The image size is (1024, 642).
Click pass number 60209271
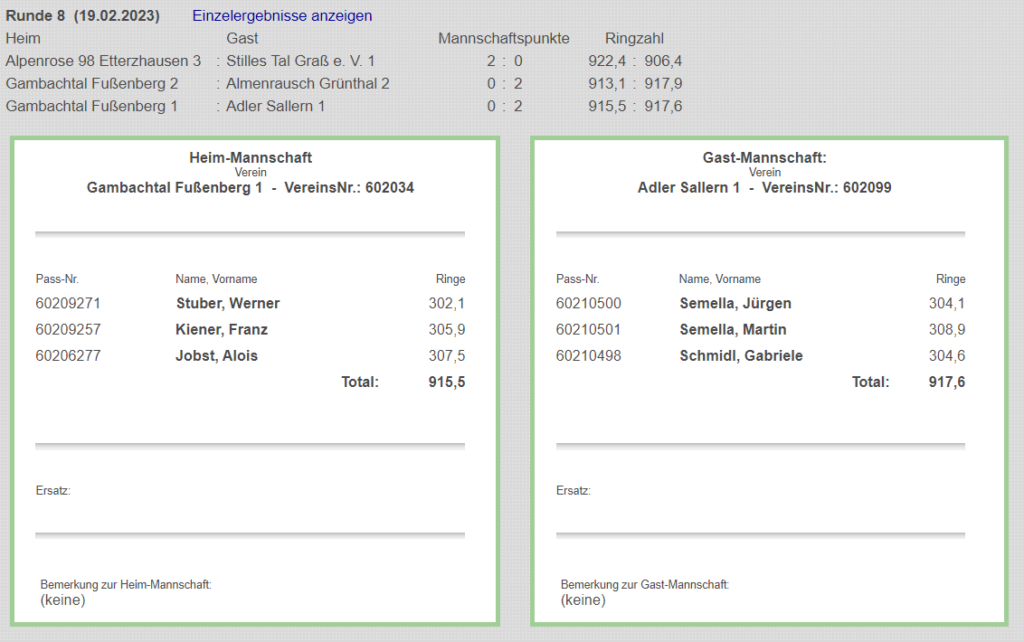tap(68, 303)
